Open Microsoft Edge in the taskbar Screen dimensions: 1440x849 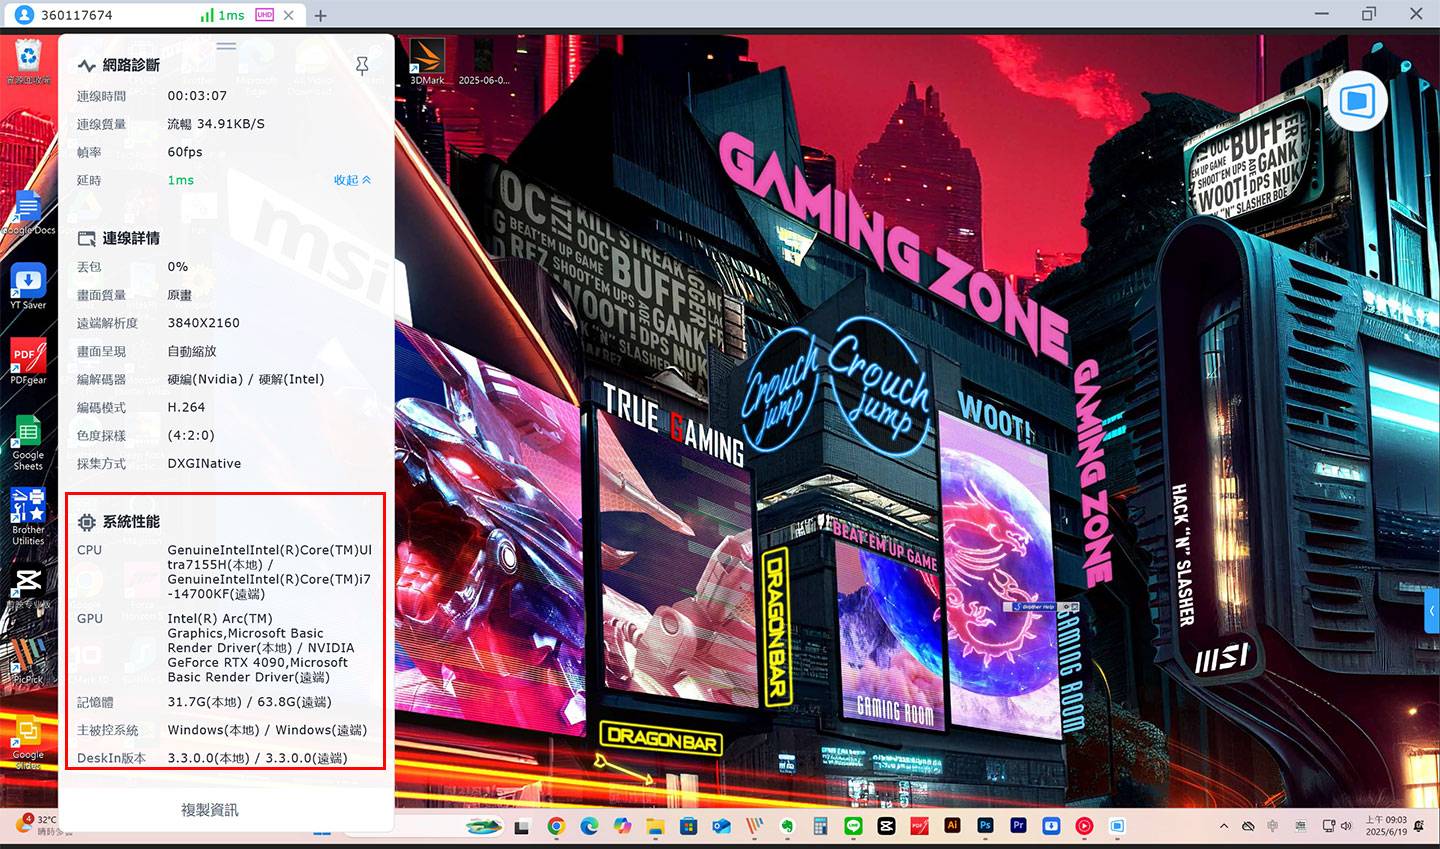[589, 826]
